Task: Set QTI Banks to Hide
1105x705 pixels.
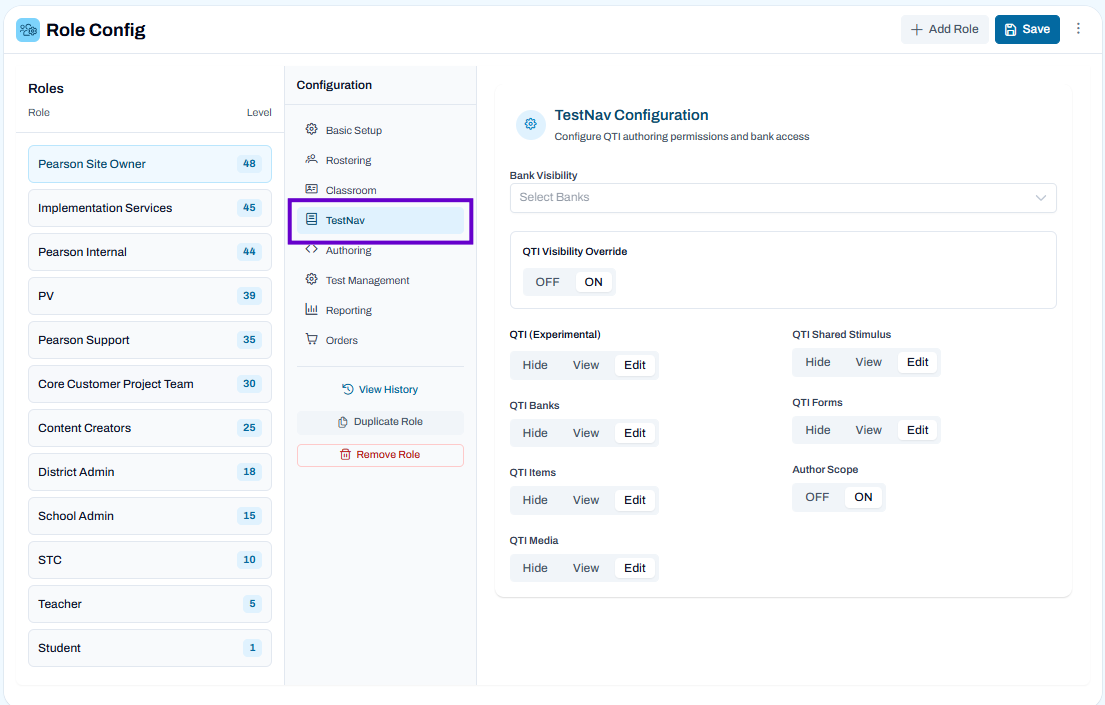Action: [x=535, y=433]
